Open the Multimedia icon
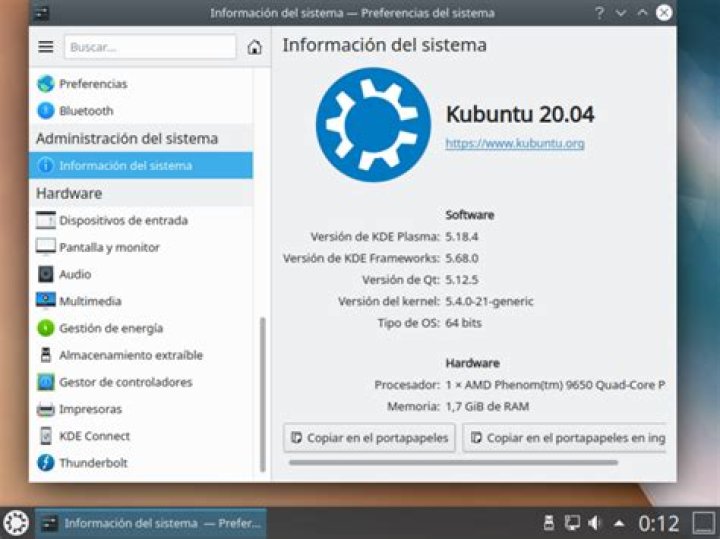 click(x=45, y=301)
